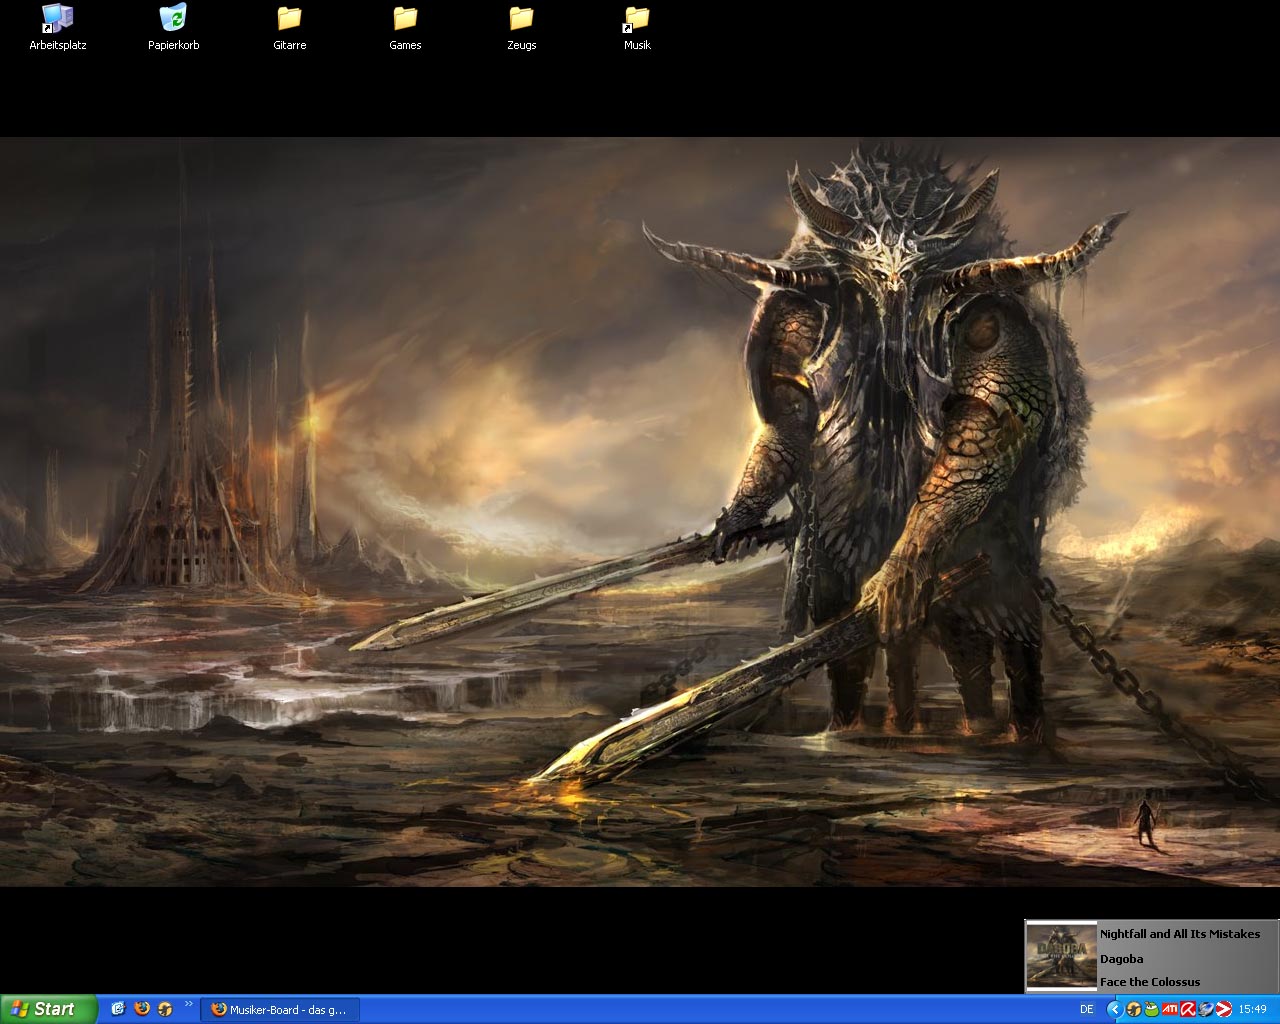Open the DE language bar indicator

pos(1086,1010)
